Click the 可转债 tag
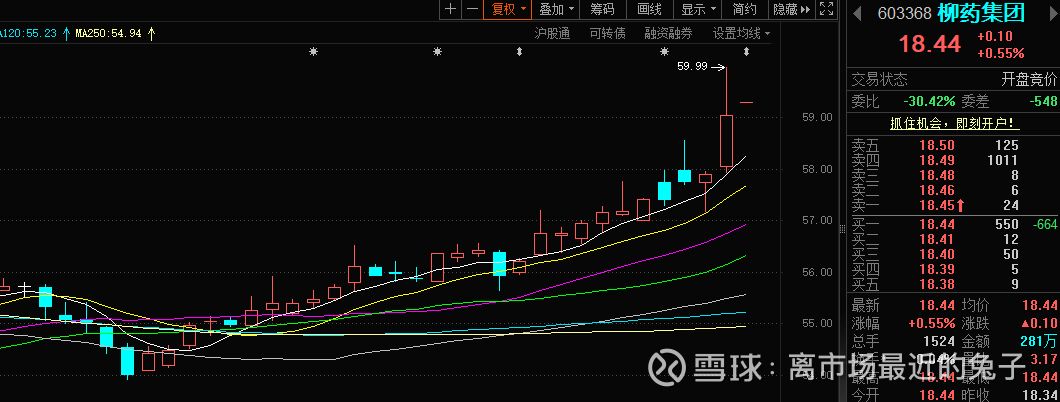Screen dimensions: 1060x402 607,33
